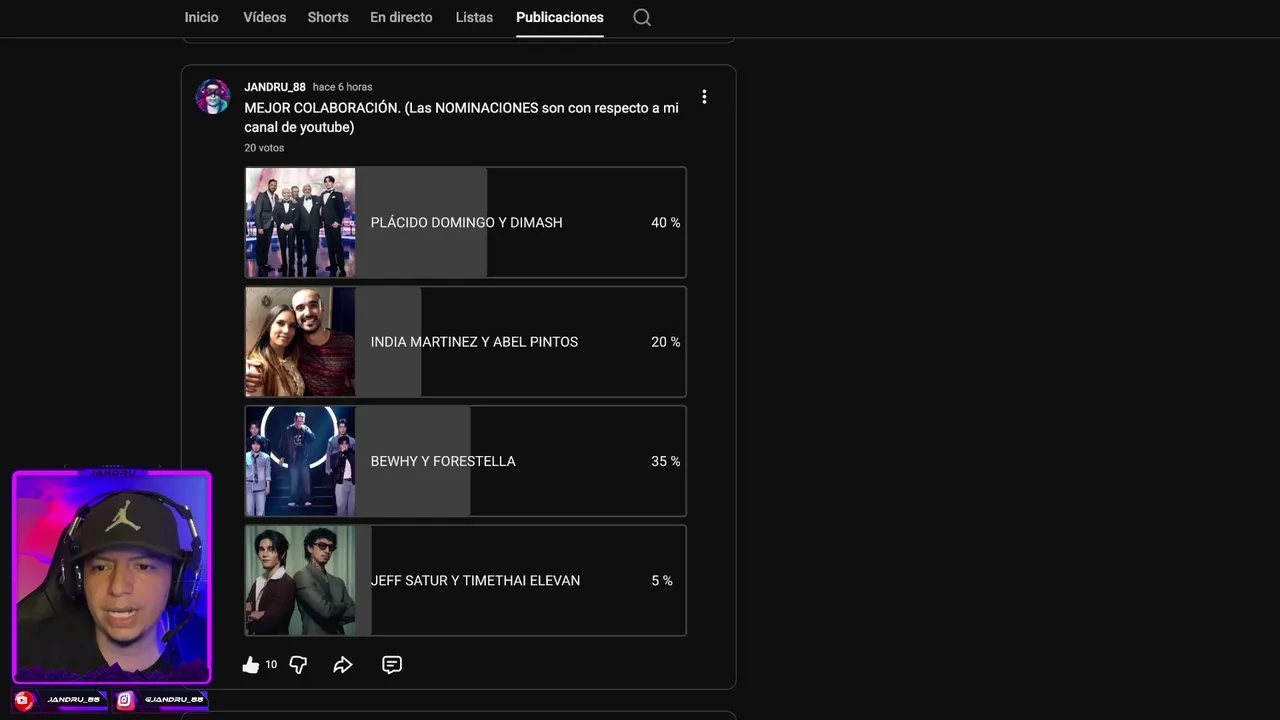Select the Publicaciones tab
1280x720 pixels.
tap(560, 17)
